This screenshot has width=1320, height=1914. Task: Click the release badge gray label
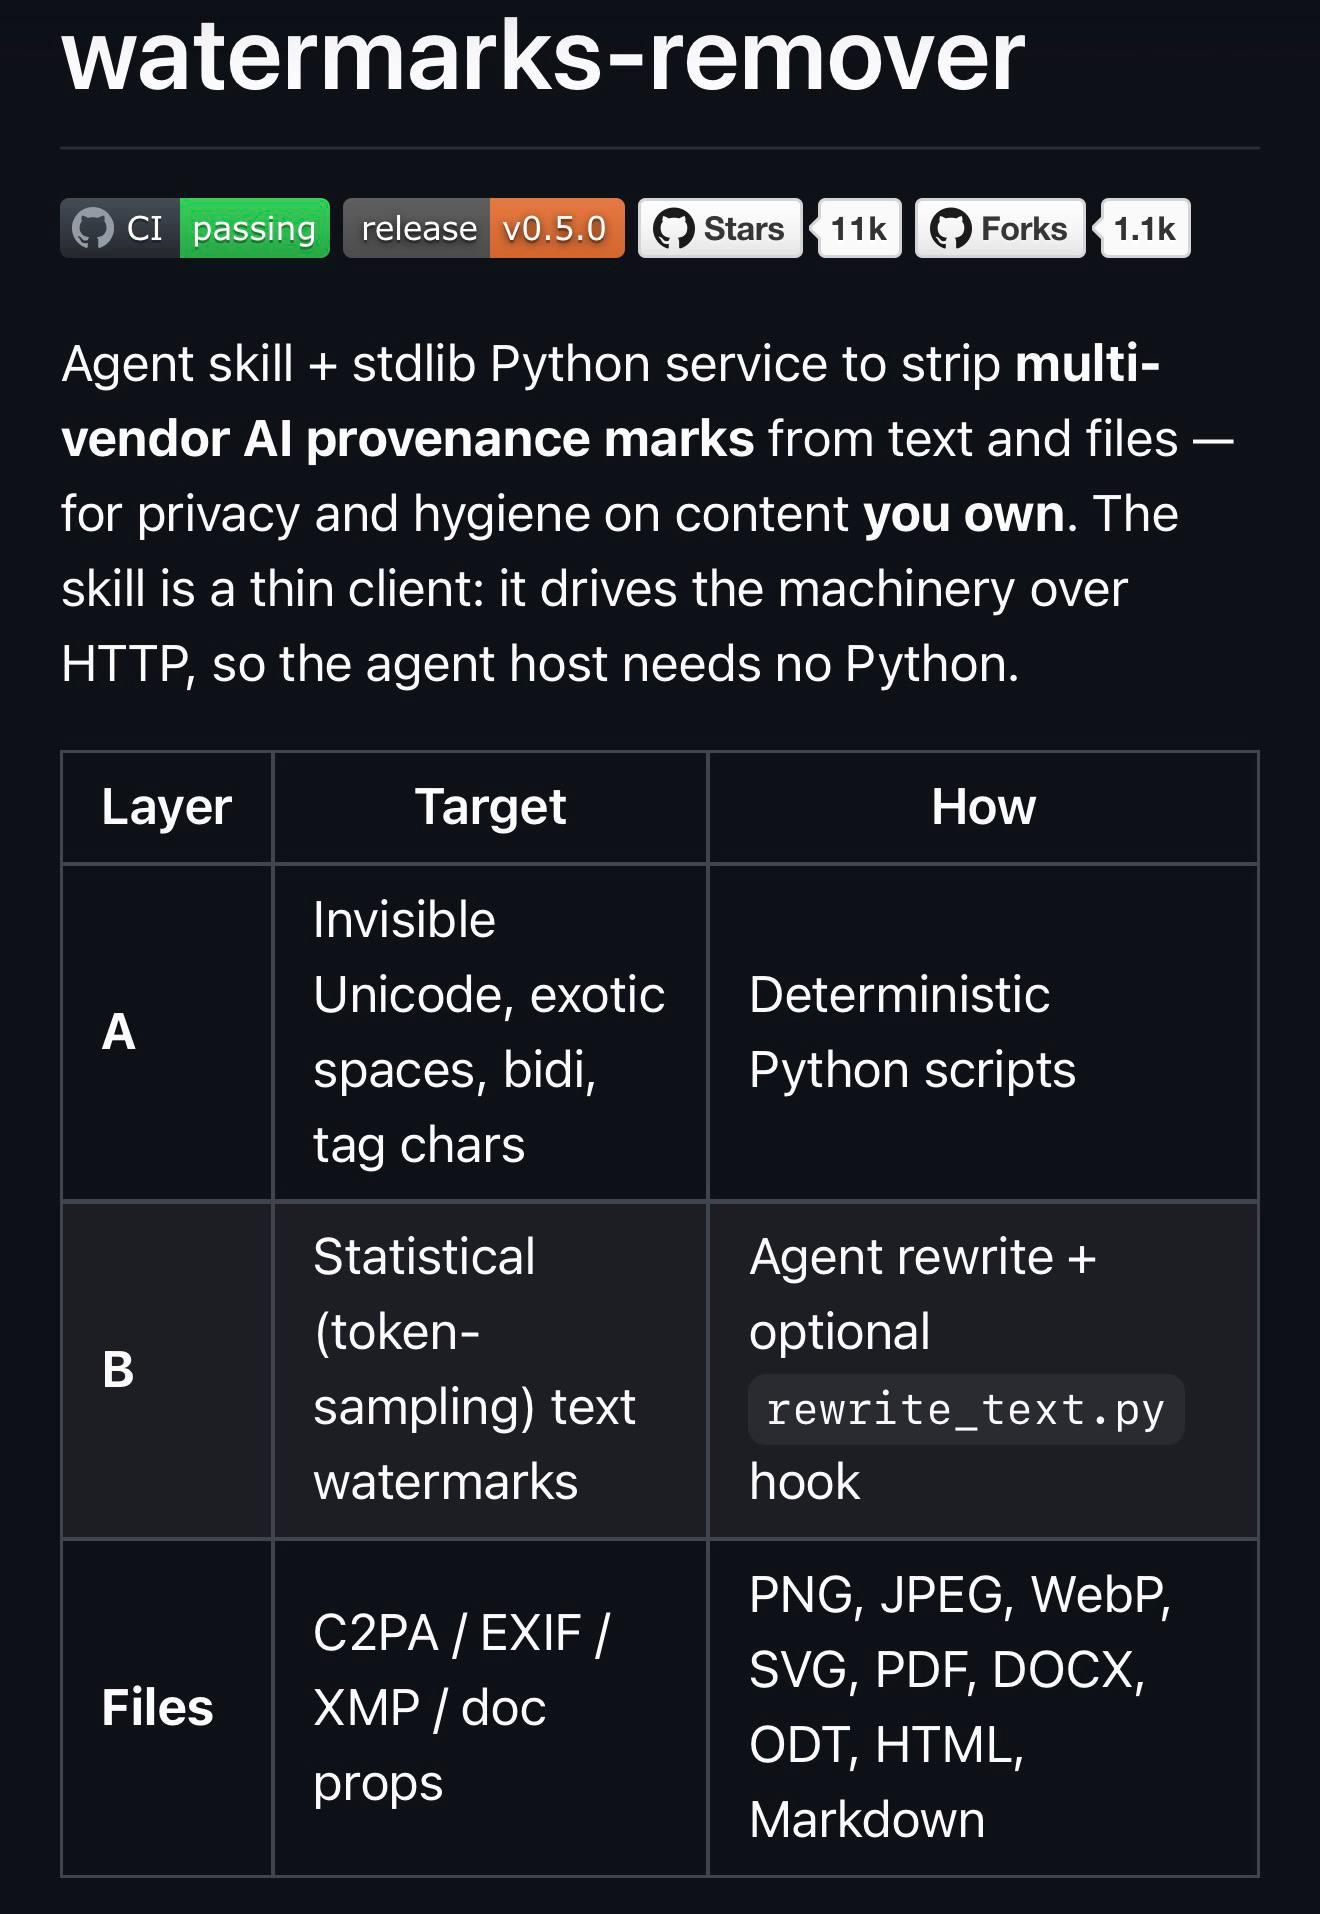pos(417,228)
